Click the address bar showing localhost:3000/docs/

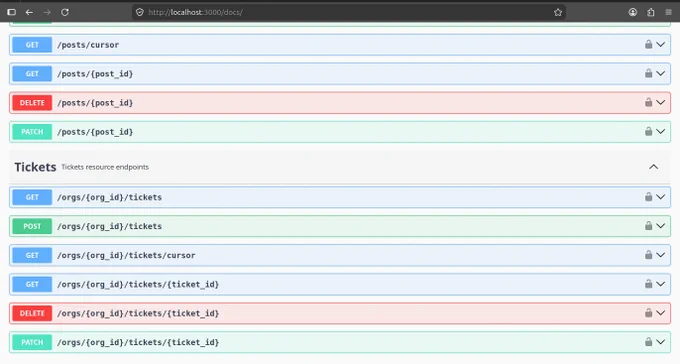click(349, 12)
